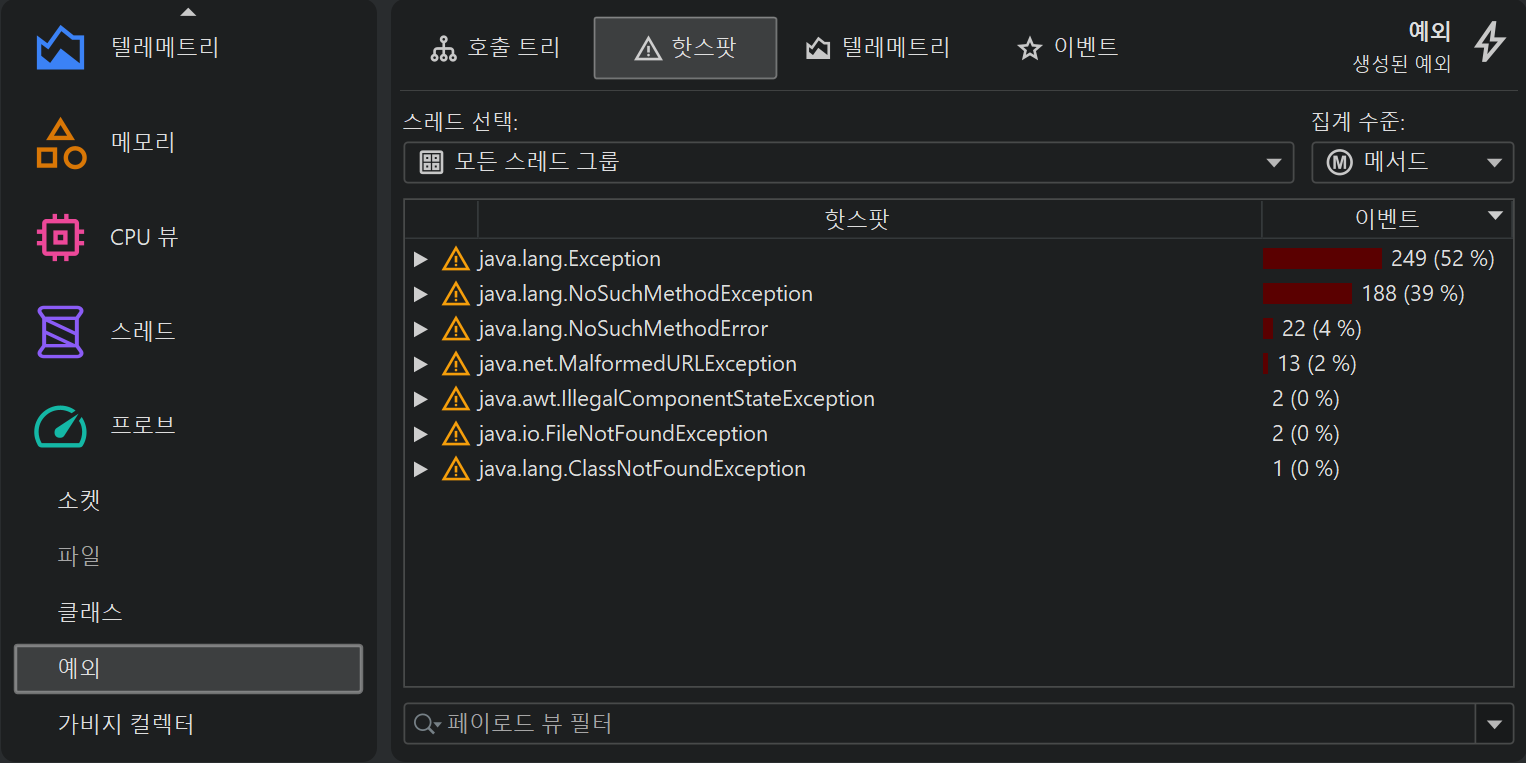The width and height of the screenshot is (1526, 763).
Task: Switch to the 호출 트리 tab
Action: [494, 48]
